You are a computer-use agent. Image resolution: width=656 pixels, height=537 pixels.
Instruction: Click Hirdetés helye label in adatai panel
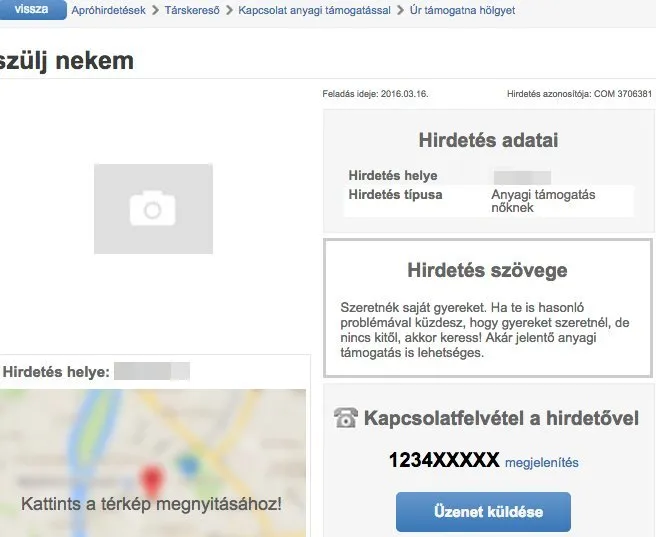coord(393,176)
